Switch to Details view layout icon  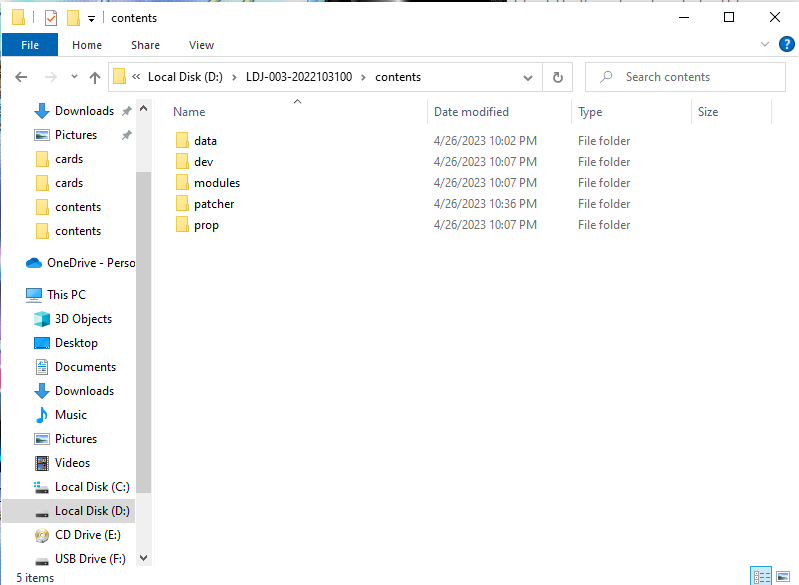pos(761,576)
